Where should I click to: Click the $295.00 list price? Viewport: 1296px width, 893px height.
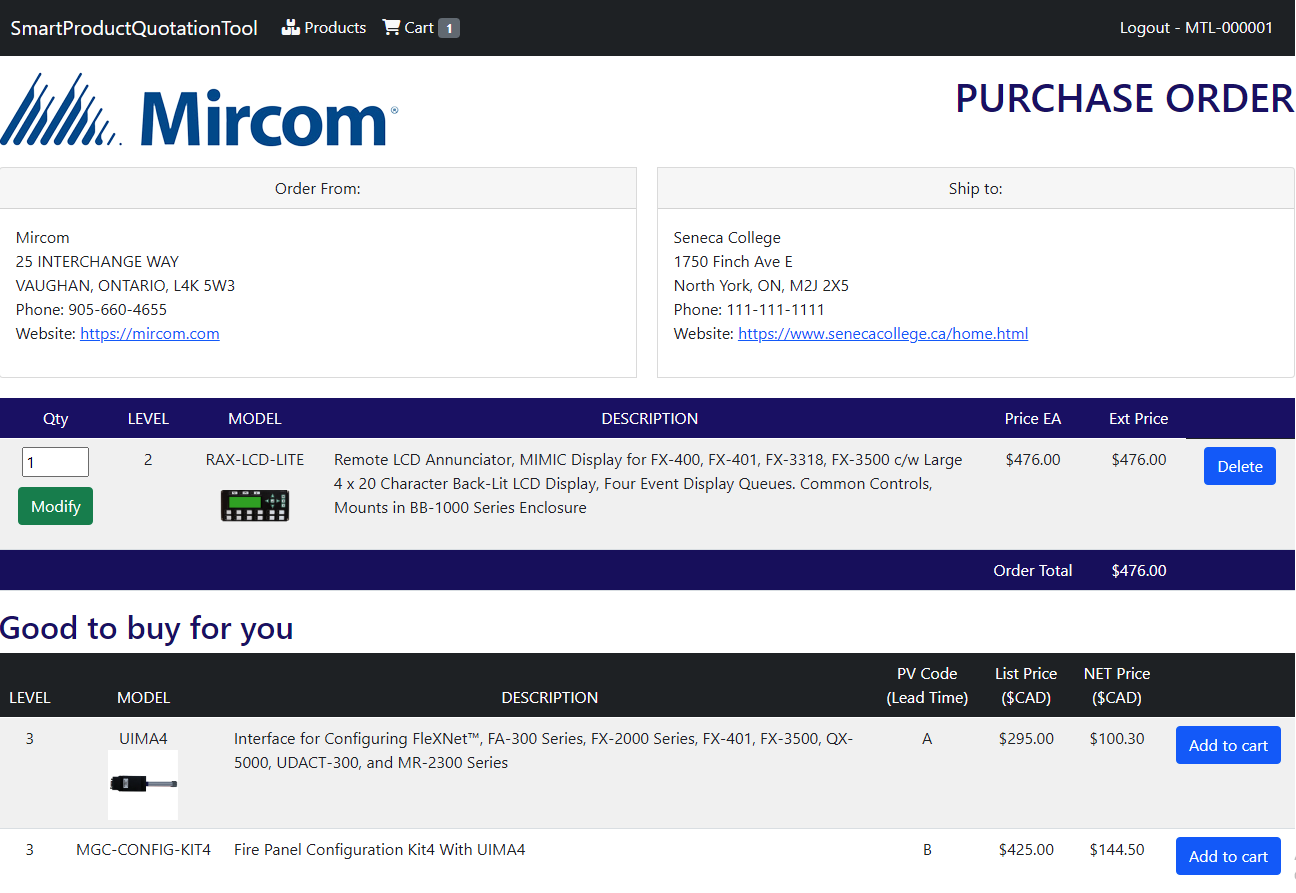coord(1026,739)
